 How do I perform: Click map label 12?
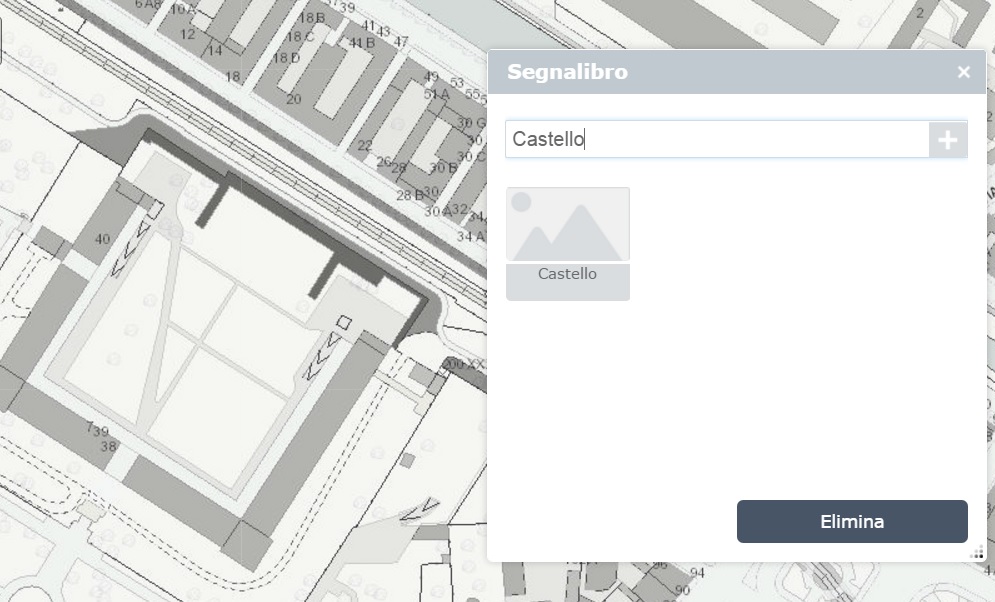187,34
